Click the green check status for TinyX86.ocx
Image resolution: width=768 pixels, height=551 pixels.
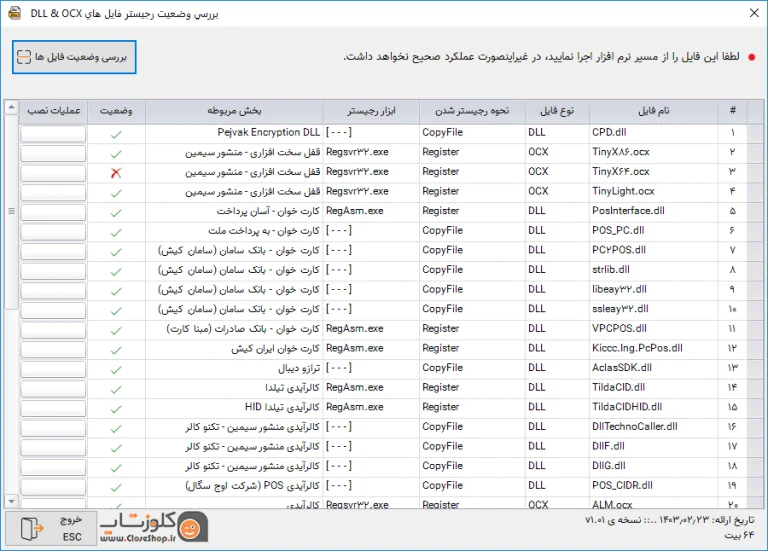[116, 154]
